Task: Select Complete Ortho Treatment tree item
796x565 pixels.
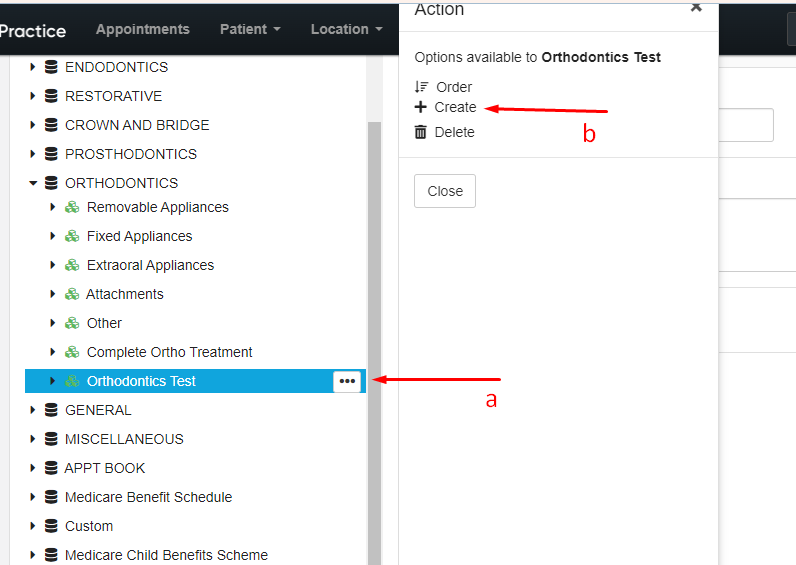Action: coord(170,352)
